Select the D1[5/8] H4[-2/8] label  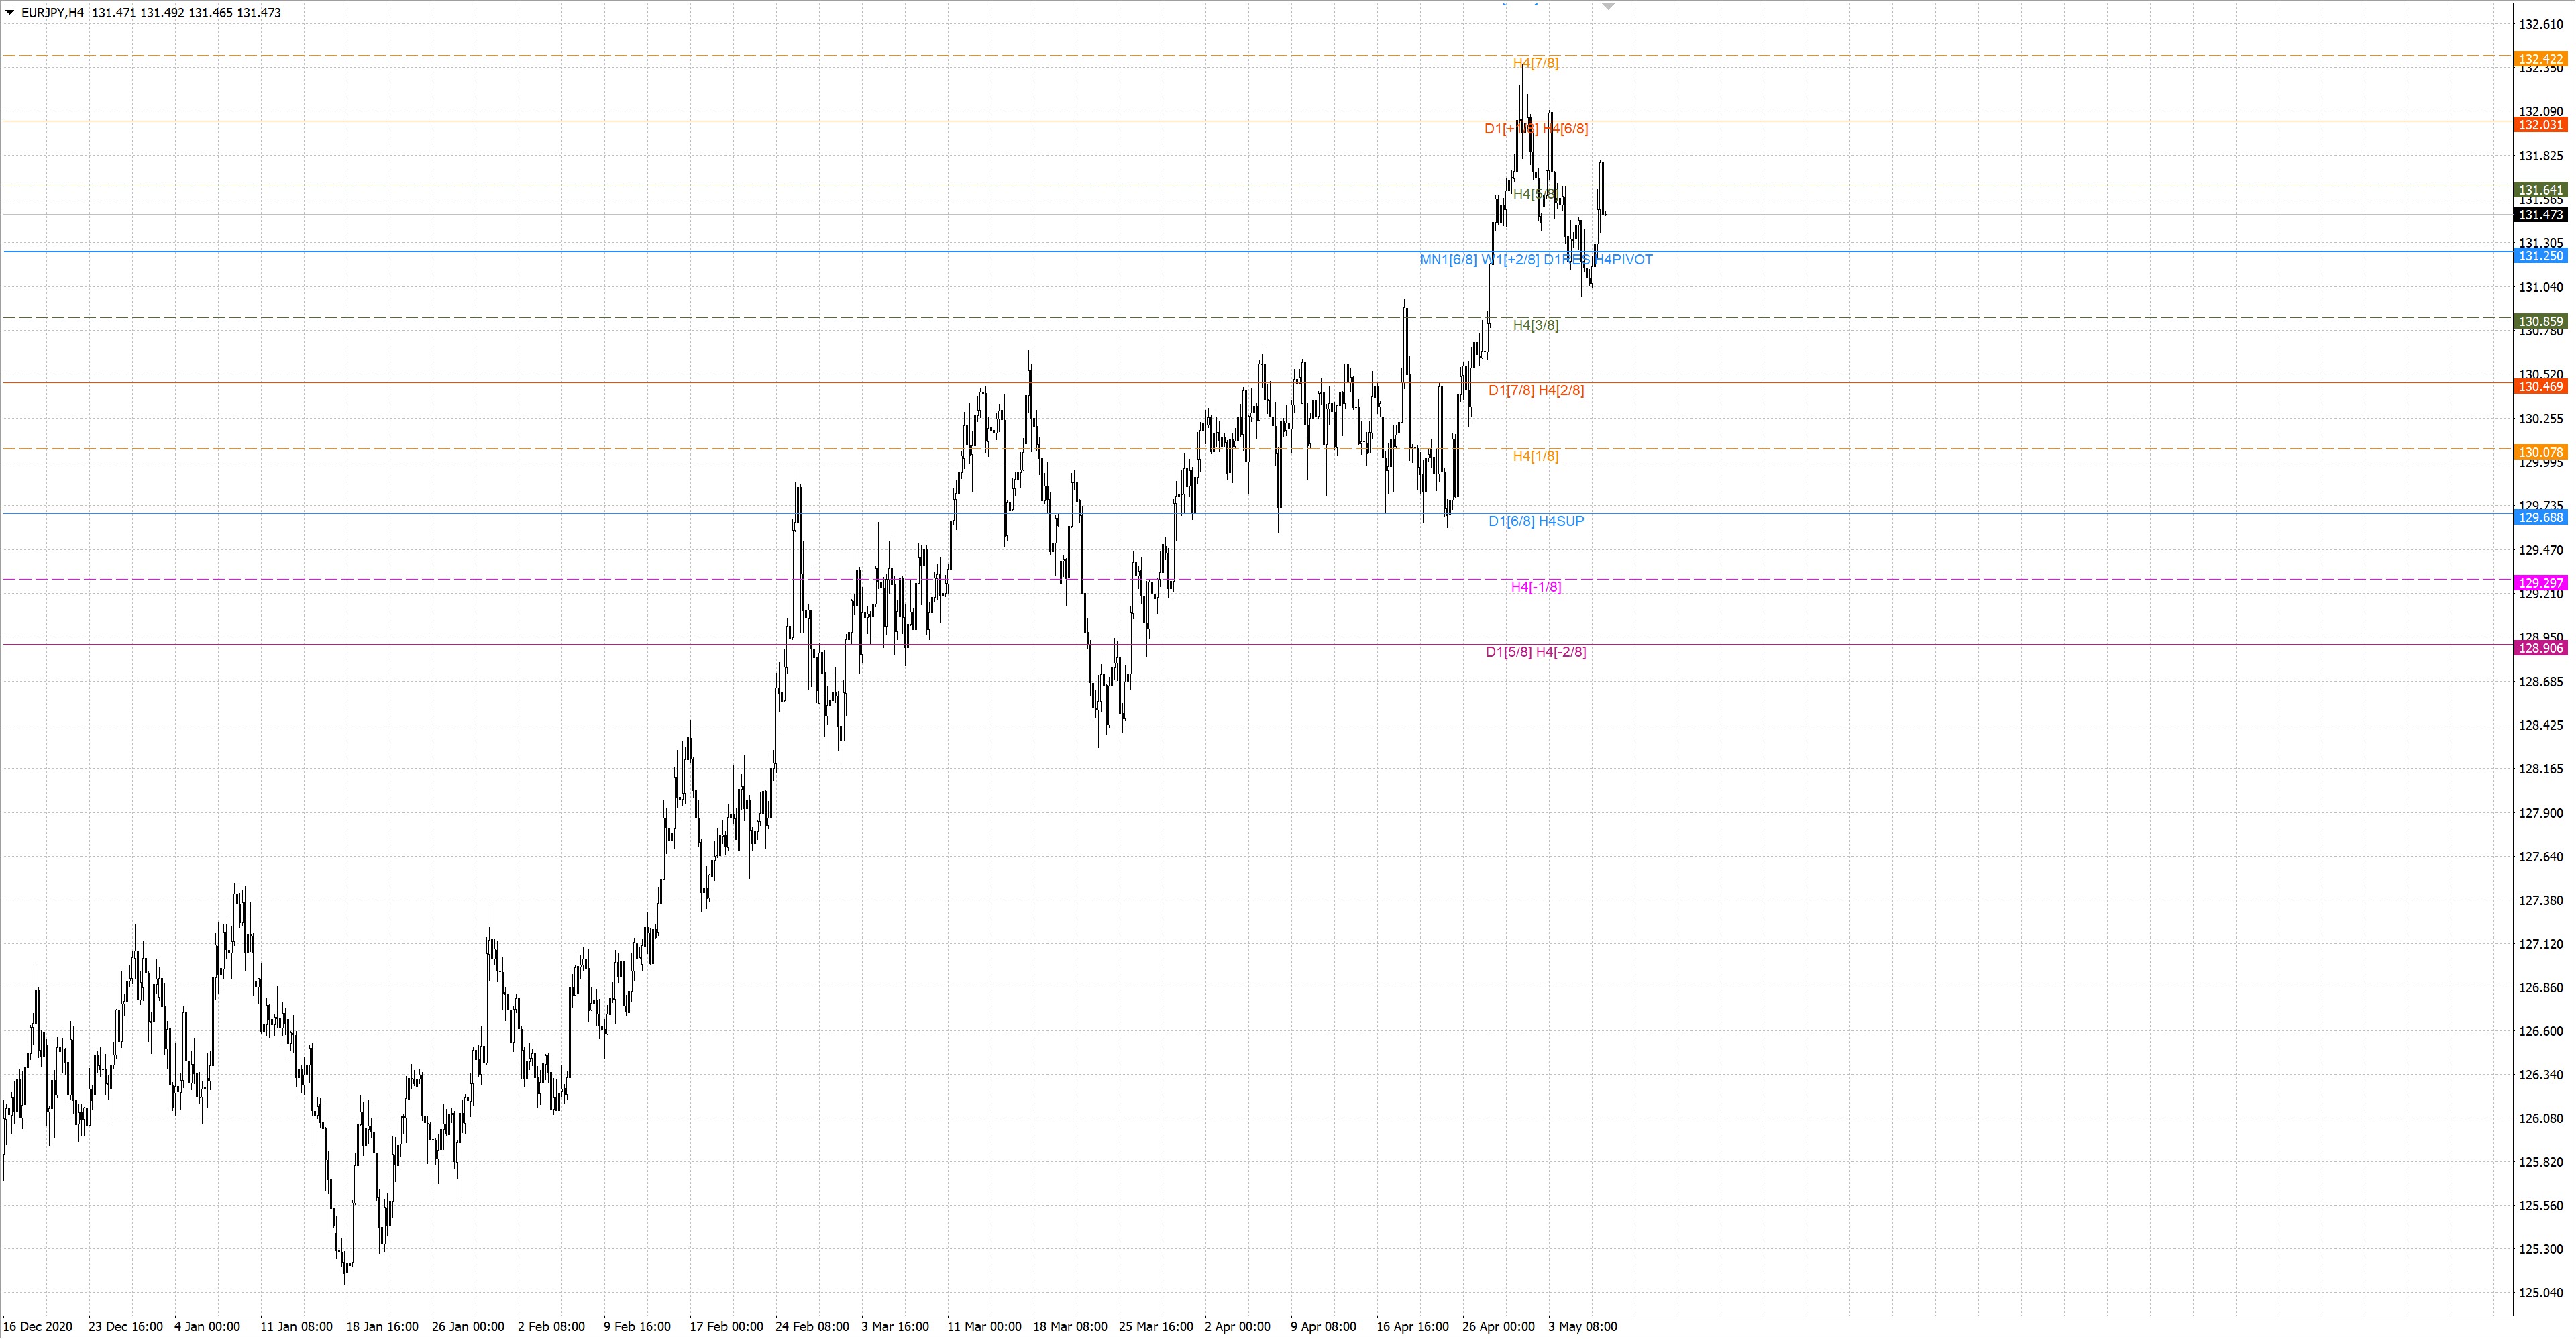coord(1535,652)
